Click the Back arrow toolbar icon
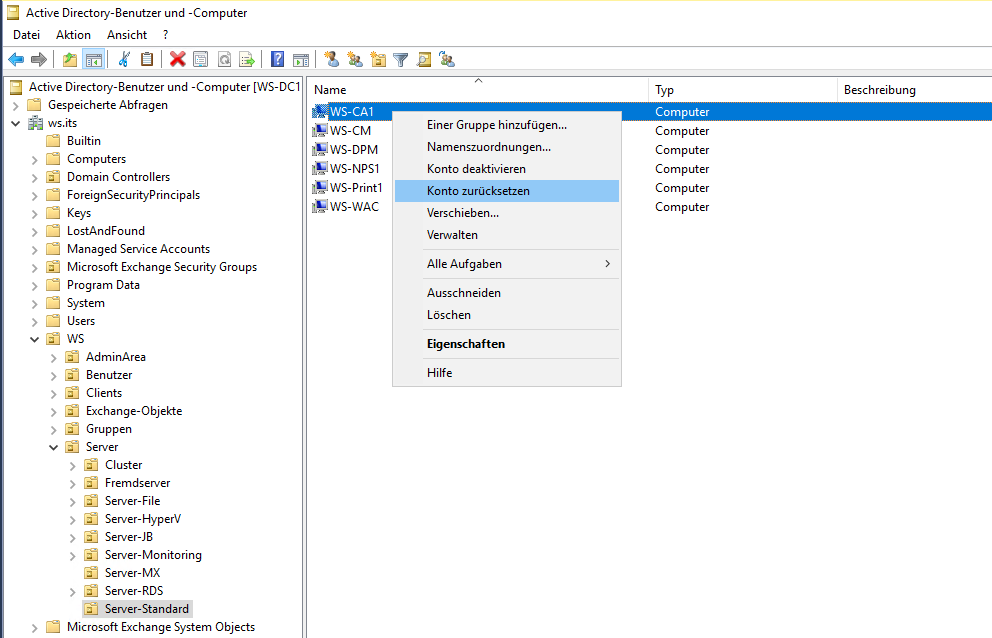 coord(16,59)
